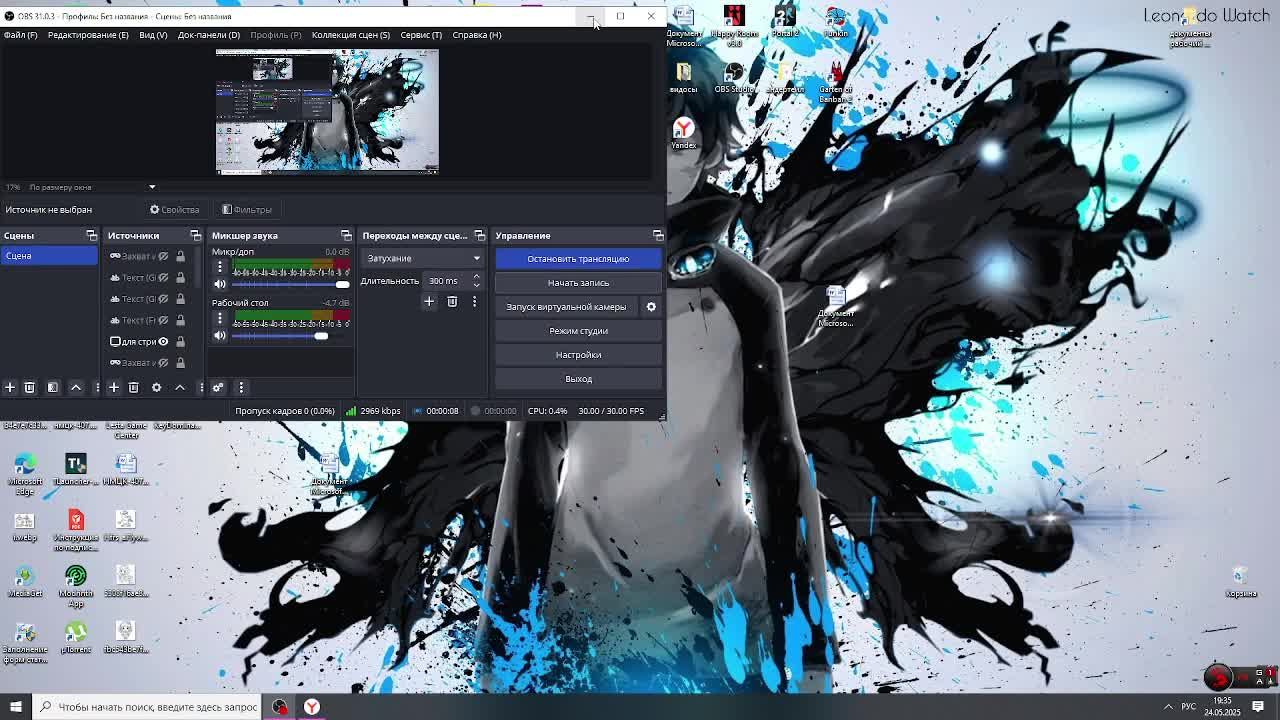Open Редактирование menu
Screen dimensions: 1280x720
pyautogui.click(x=88, y=35)
